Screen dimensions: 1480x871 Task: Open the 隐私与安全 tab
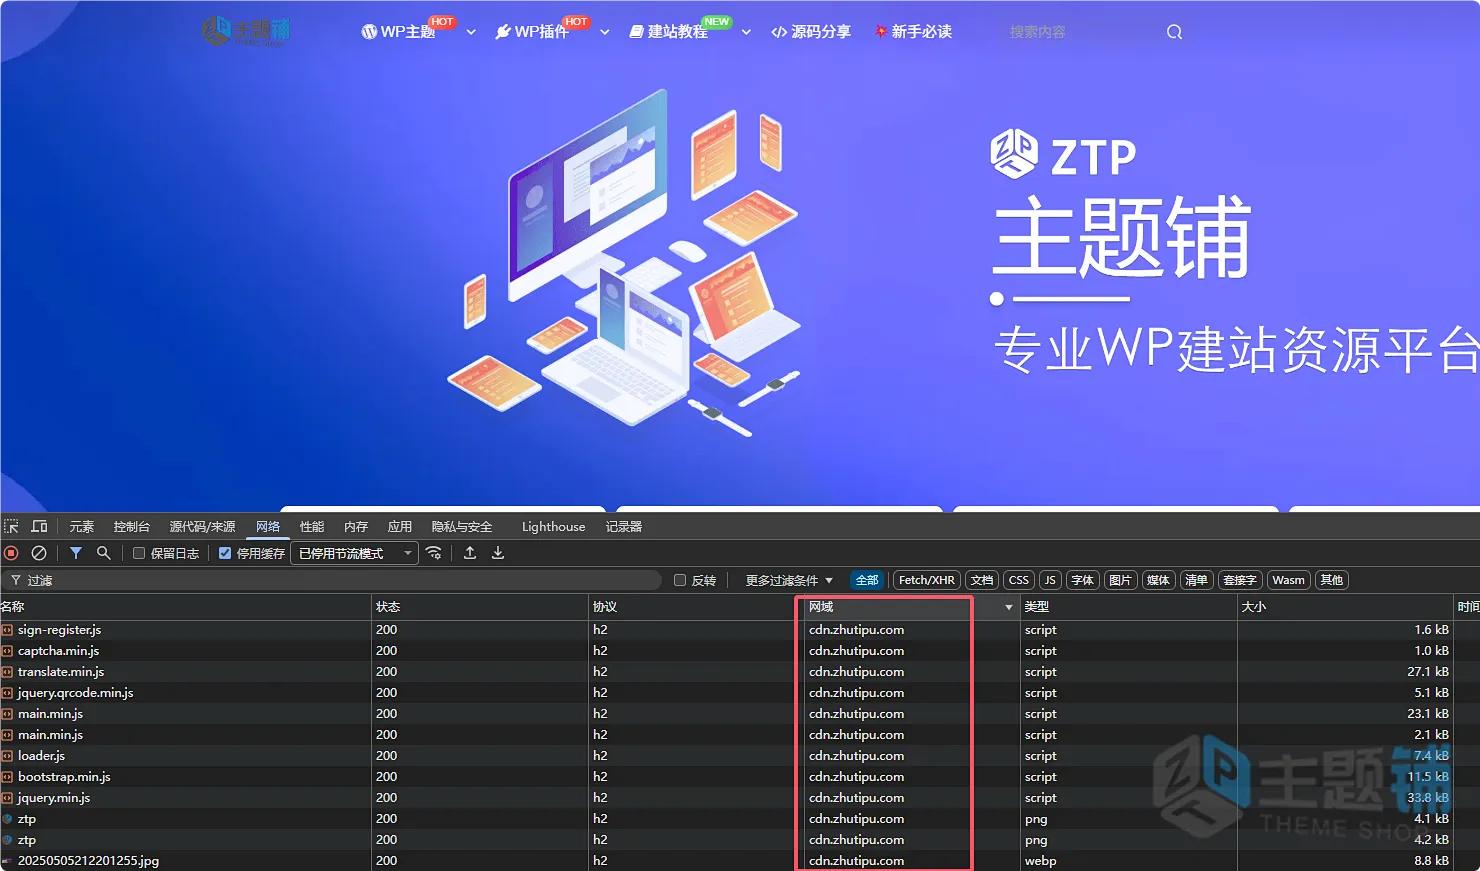[462, 526]
